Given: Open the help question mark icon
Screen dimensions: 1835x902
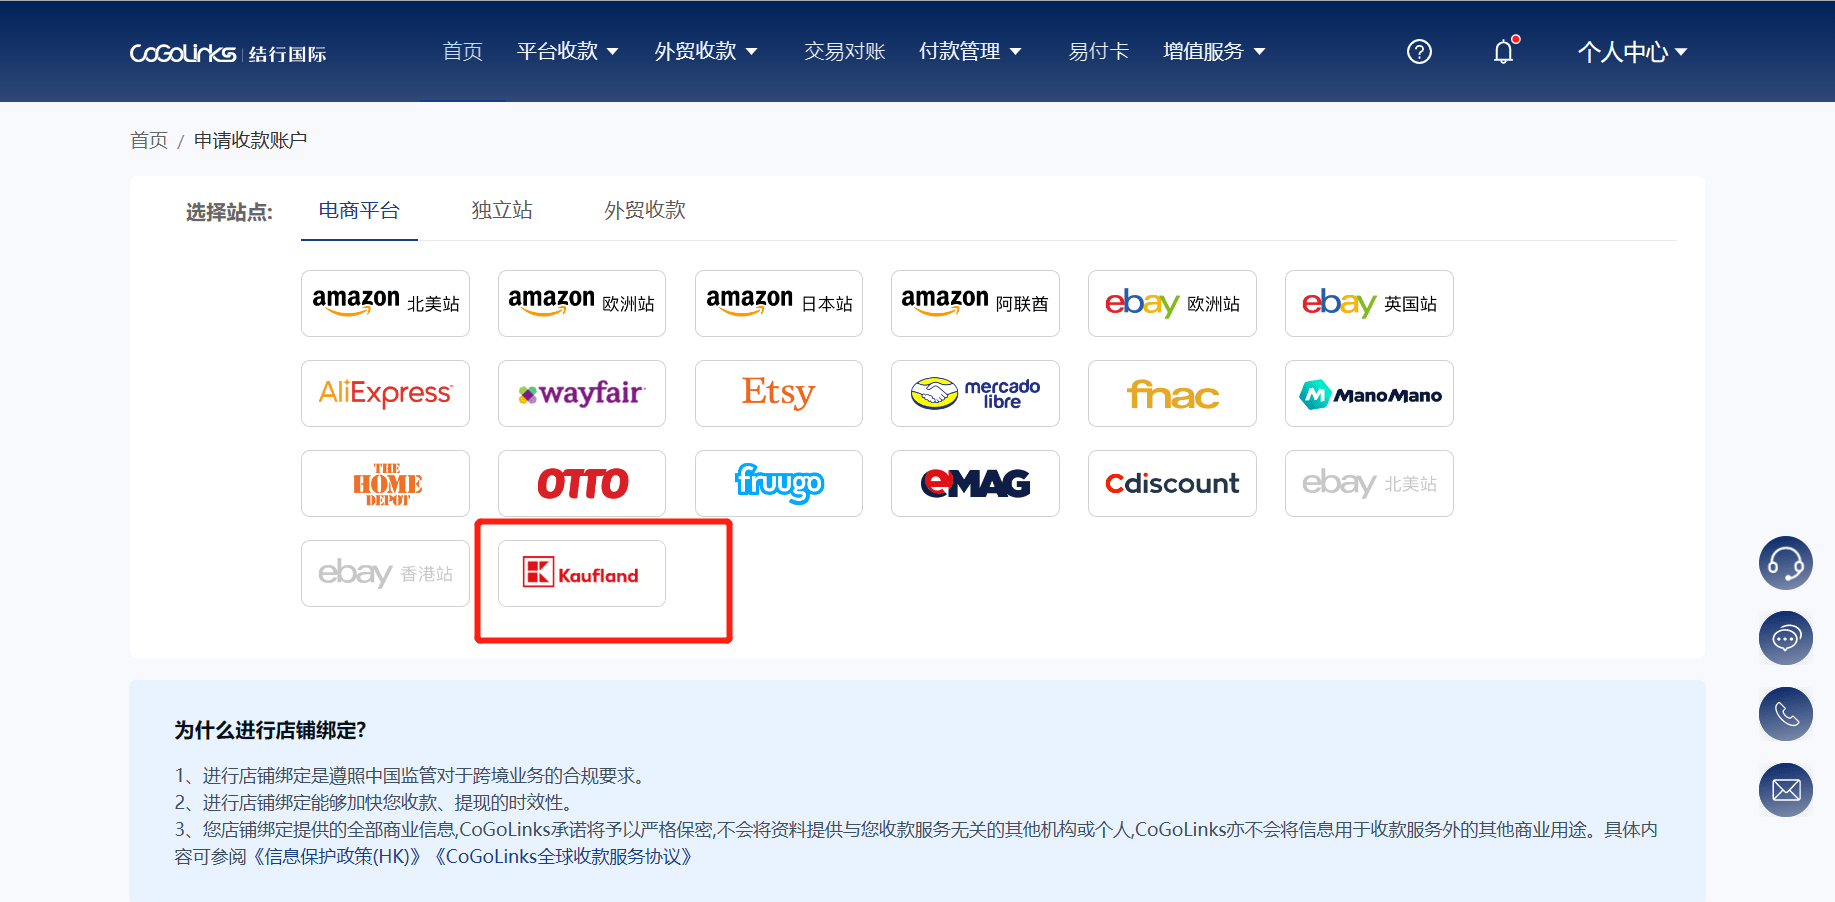Looking at the screenshot, I should [1418, 51].
